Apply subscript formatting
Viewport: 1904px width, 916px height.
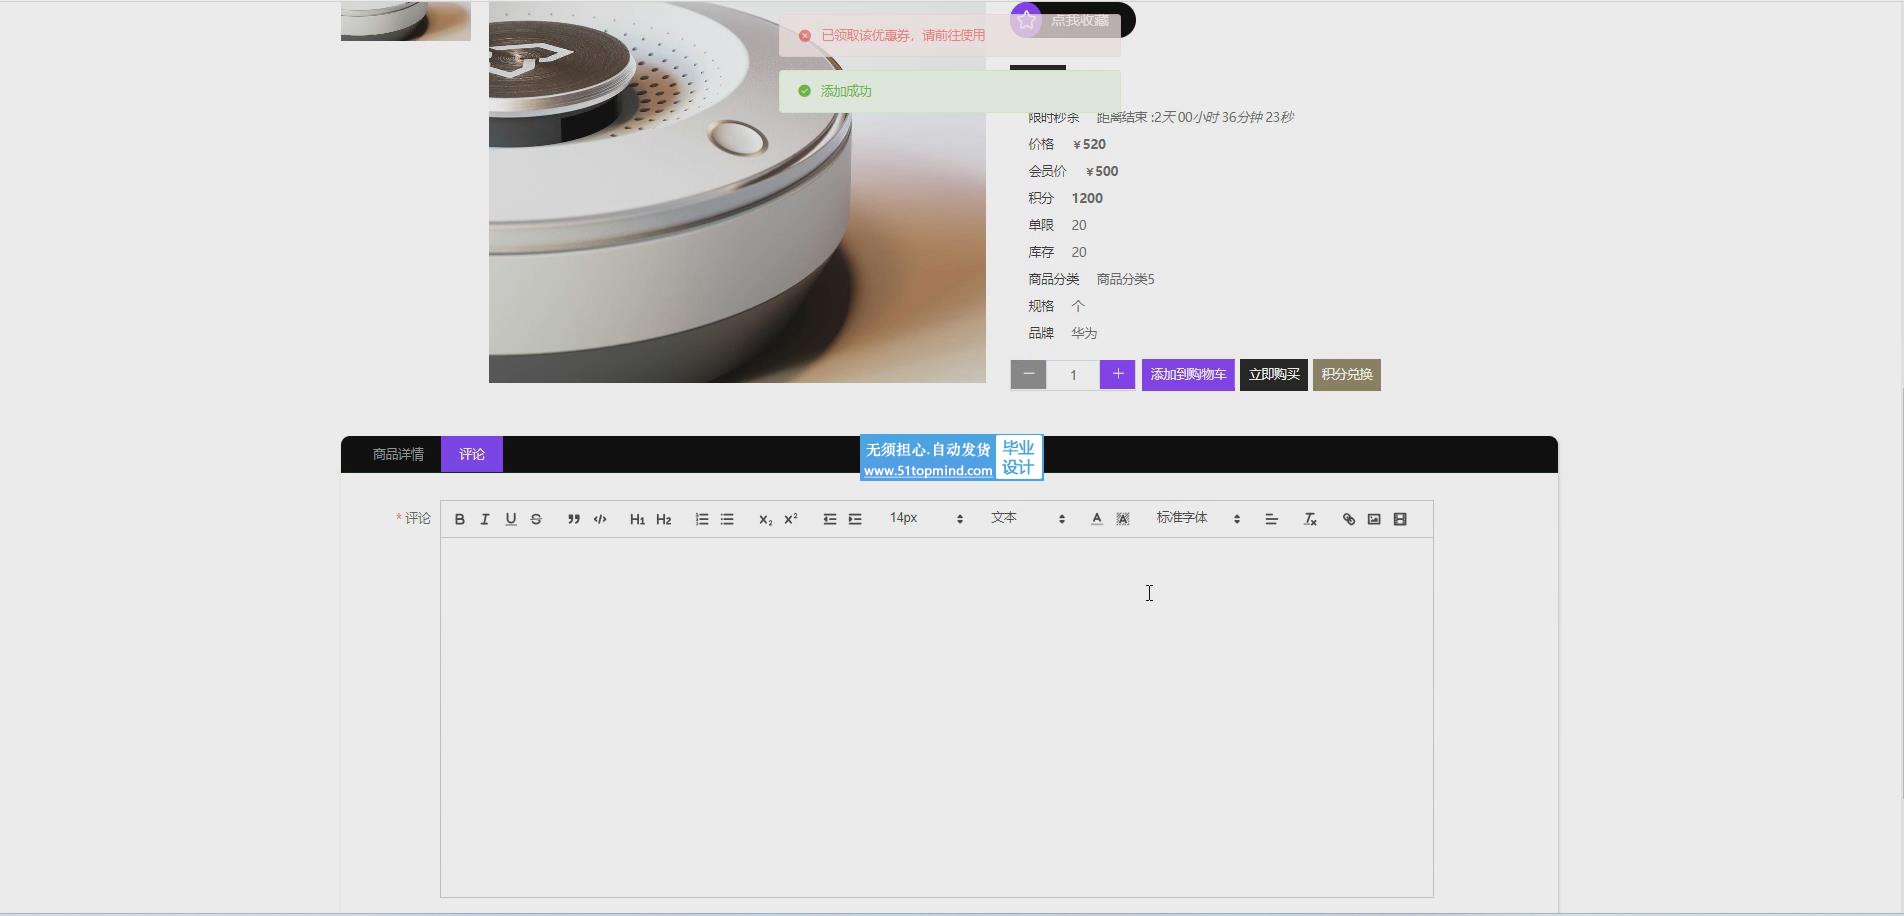765,519
